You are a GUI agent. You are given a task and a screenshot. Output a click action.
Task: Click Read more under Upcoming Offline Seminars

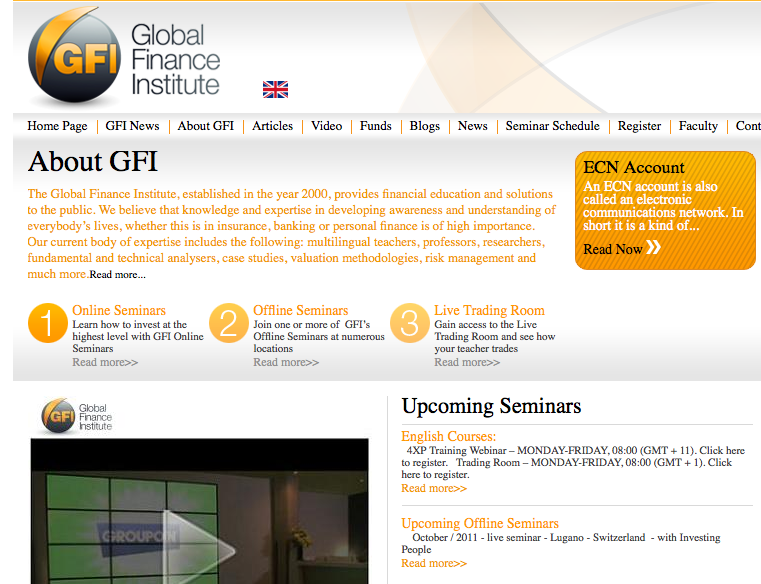coord(434,563)
